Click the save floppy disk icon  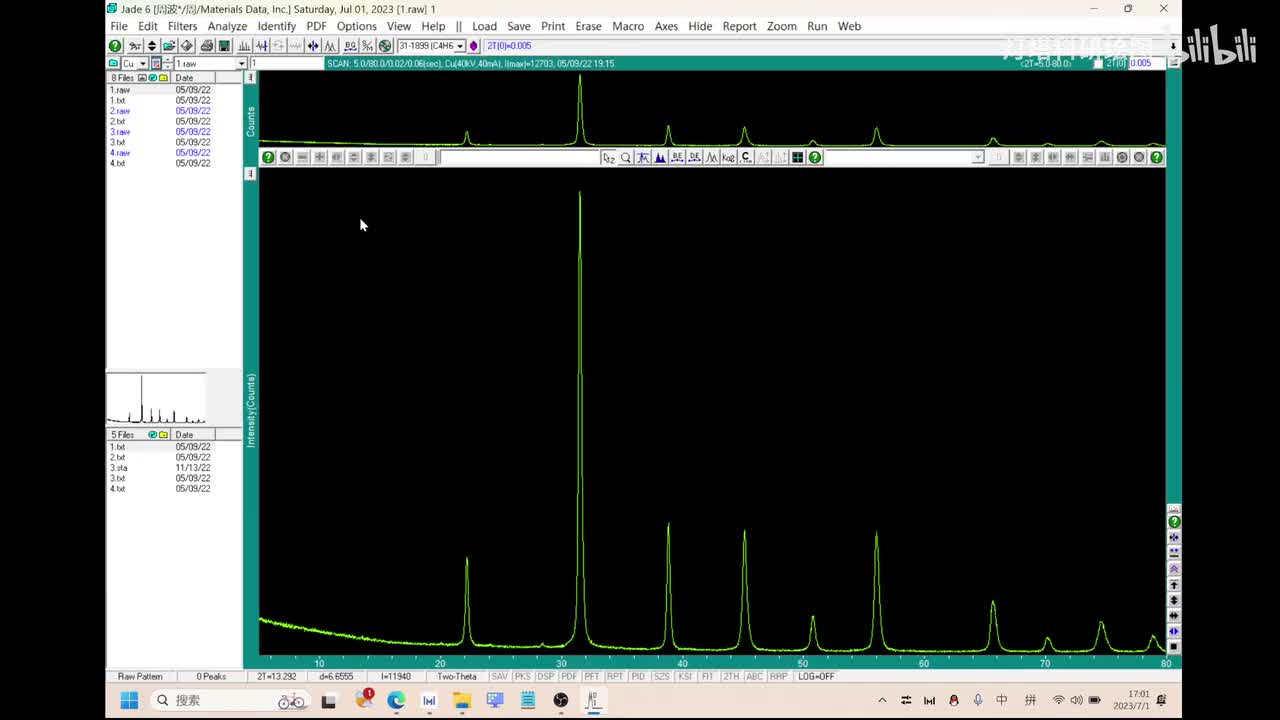tap(224, 46)
